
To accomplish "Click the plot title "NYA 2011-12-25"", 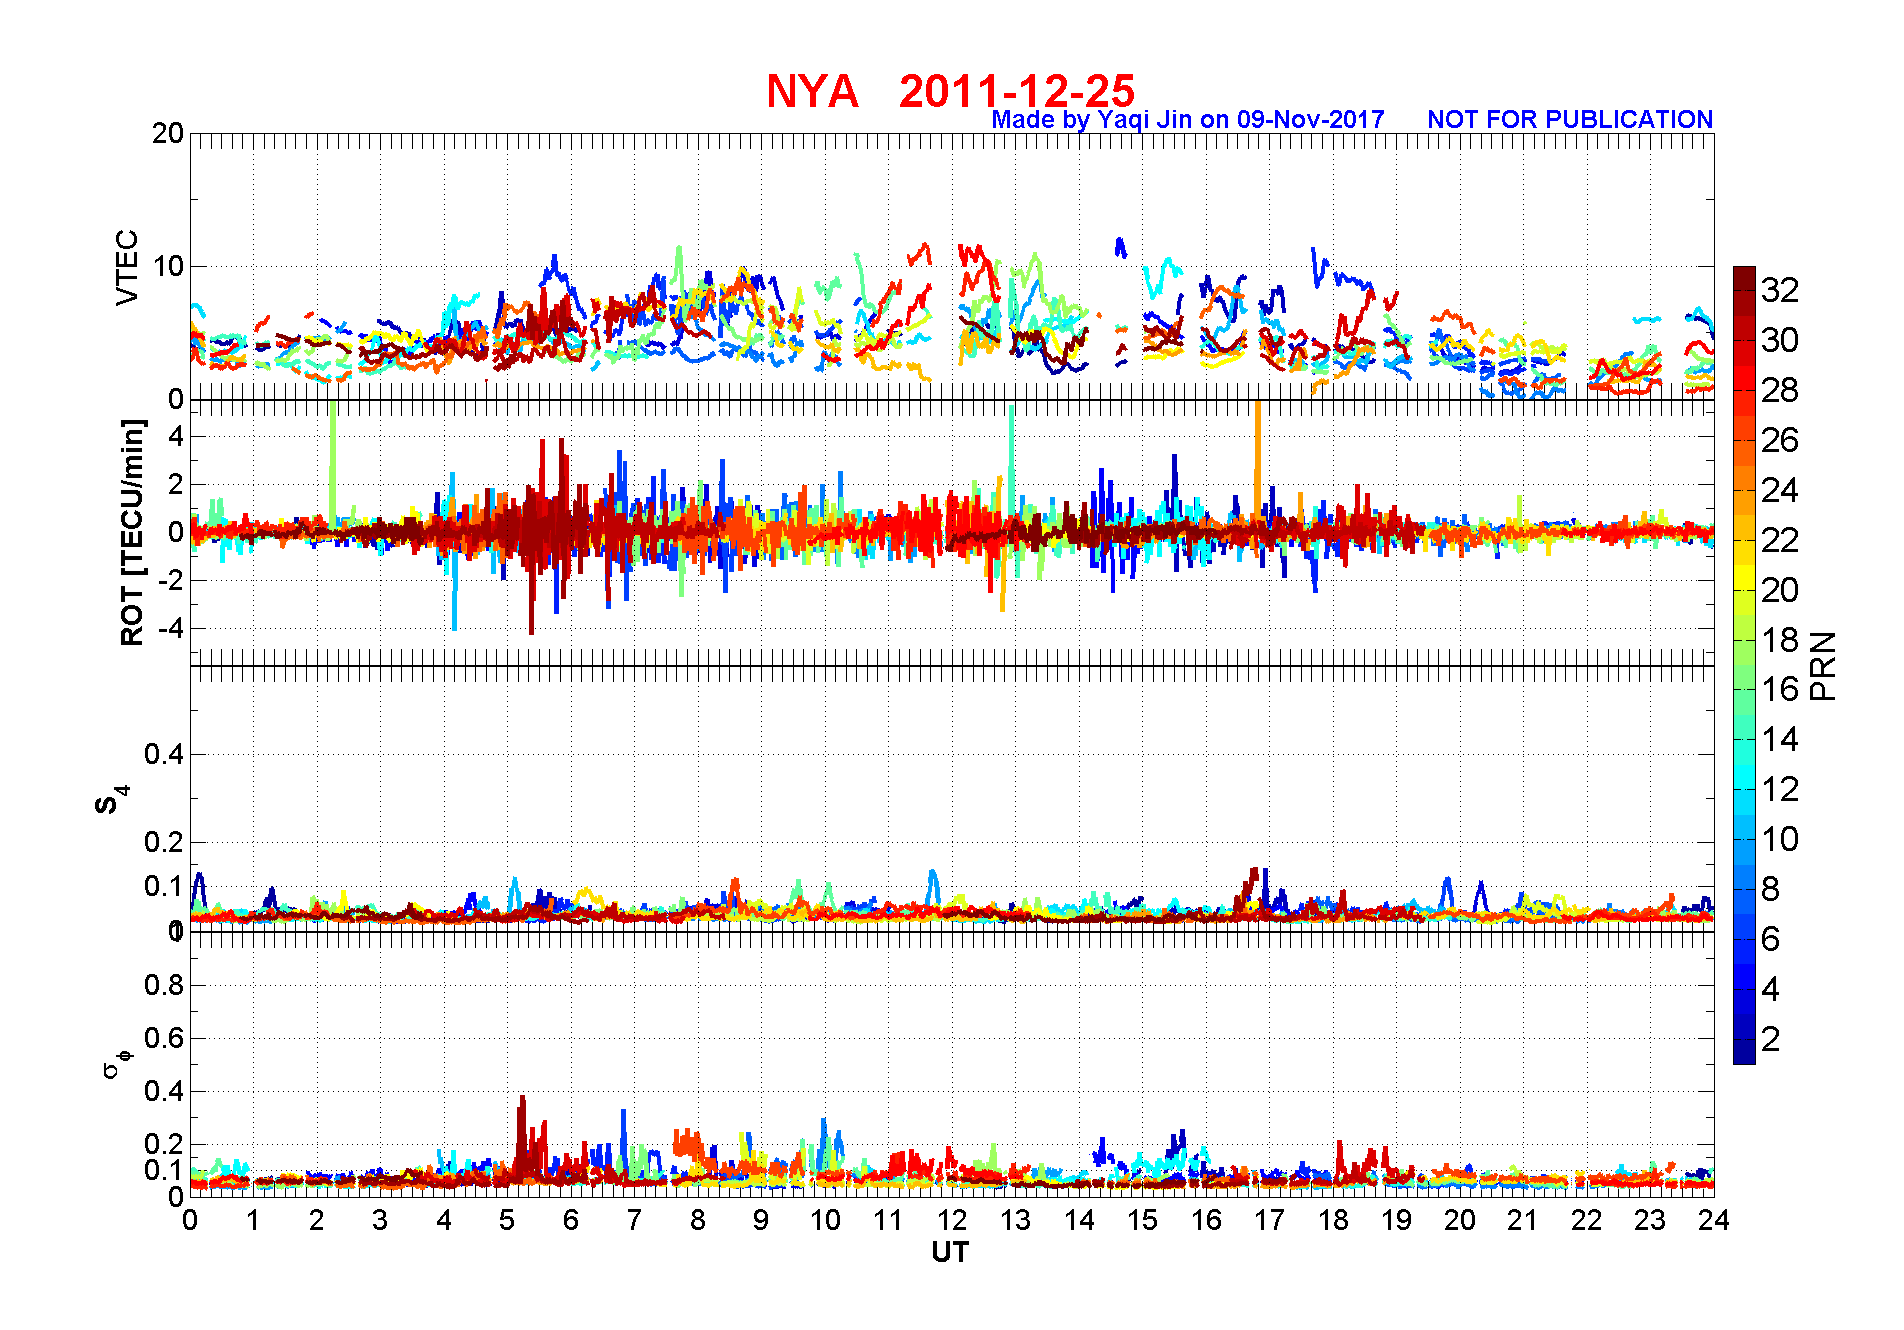I will click(950, 91).
